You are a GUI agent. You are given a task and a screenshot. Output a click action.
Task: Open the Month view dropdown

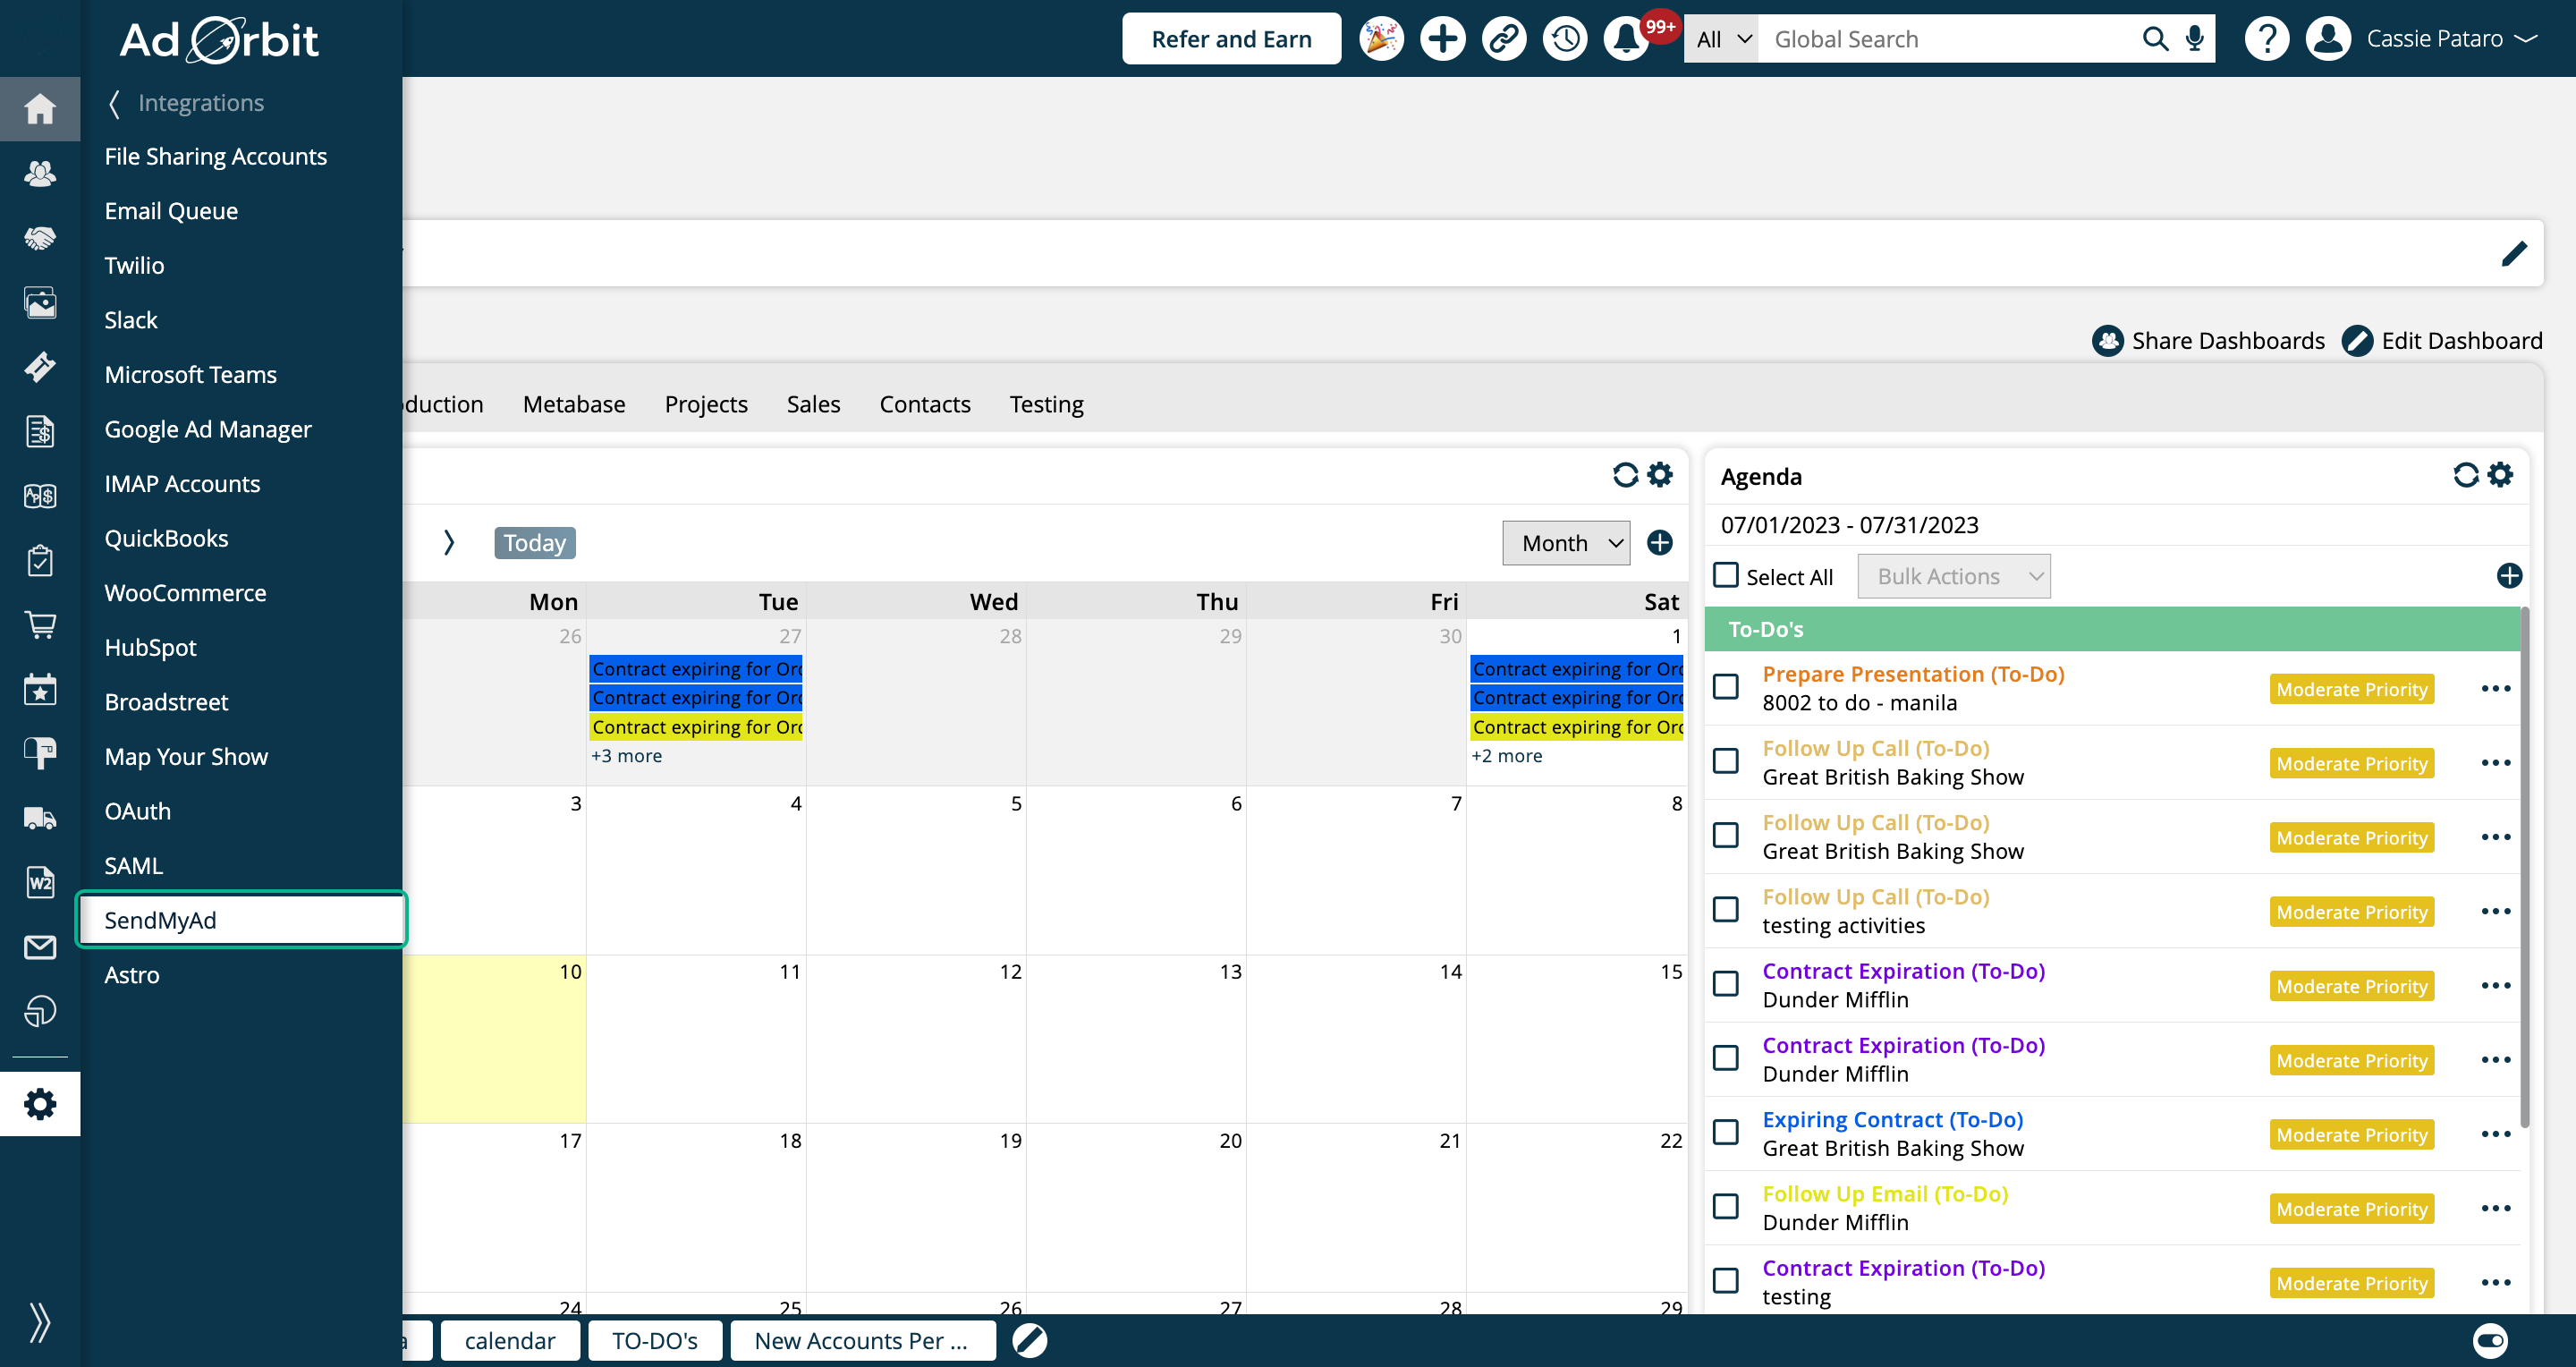(1566, 543)
